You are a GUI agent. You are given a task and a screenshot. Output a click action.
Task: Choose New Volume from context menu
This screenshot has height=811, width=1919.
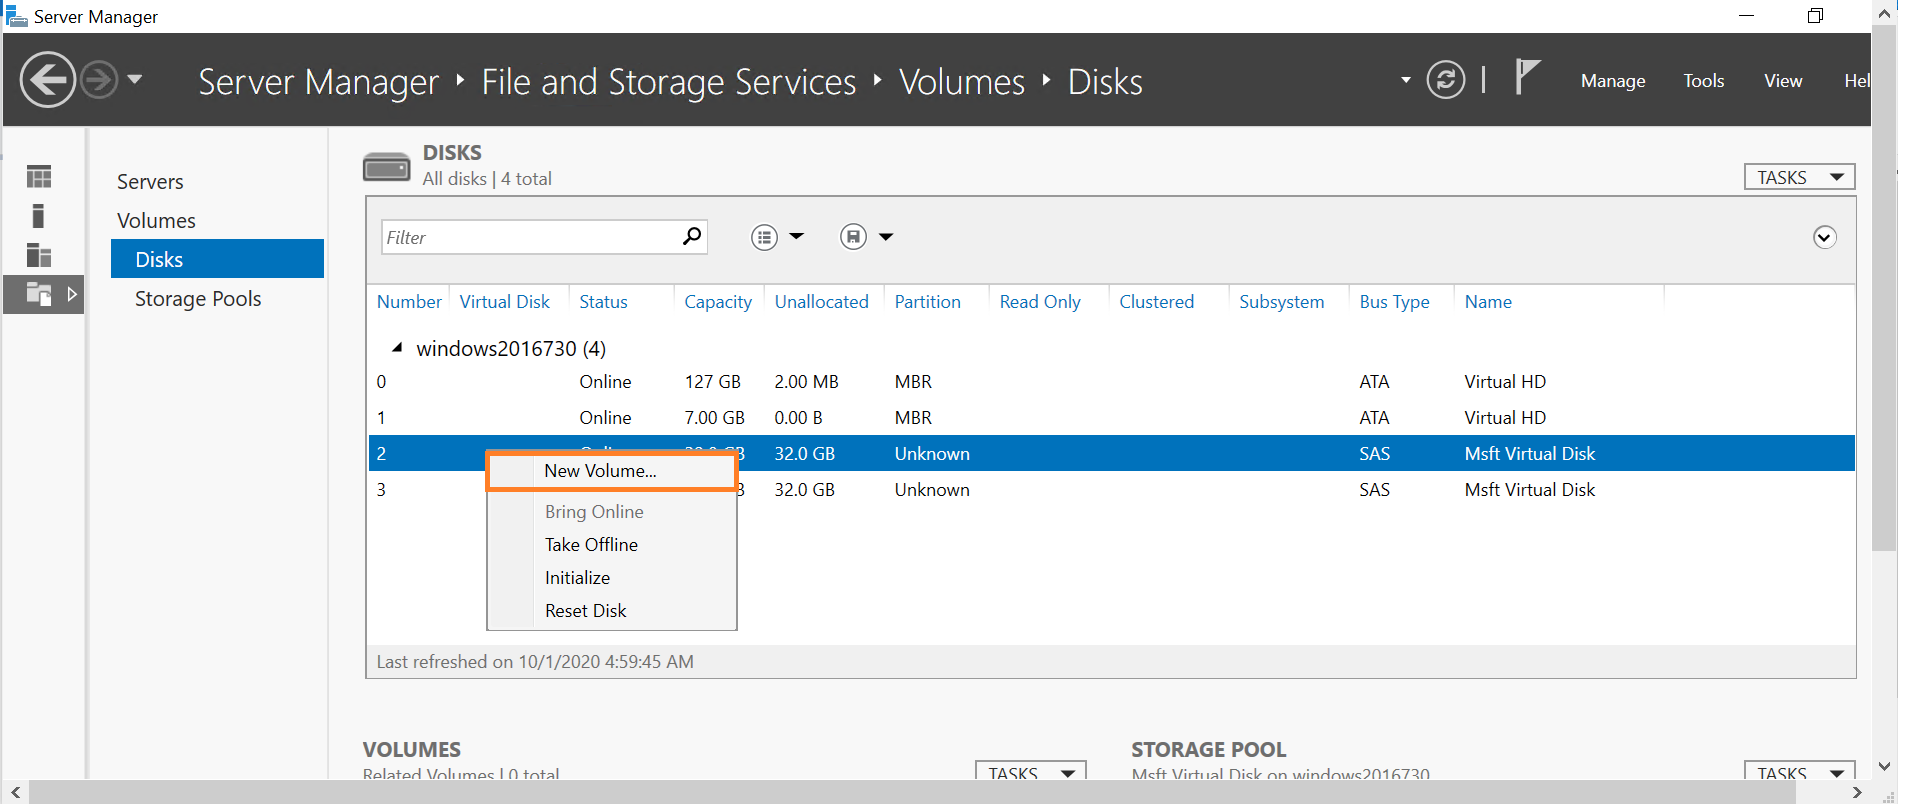pyautogui.click(x=600, y=471)
